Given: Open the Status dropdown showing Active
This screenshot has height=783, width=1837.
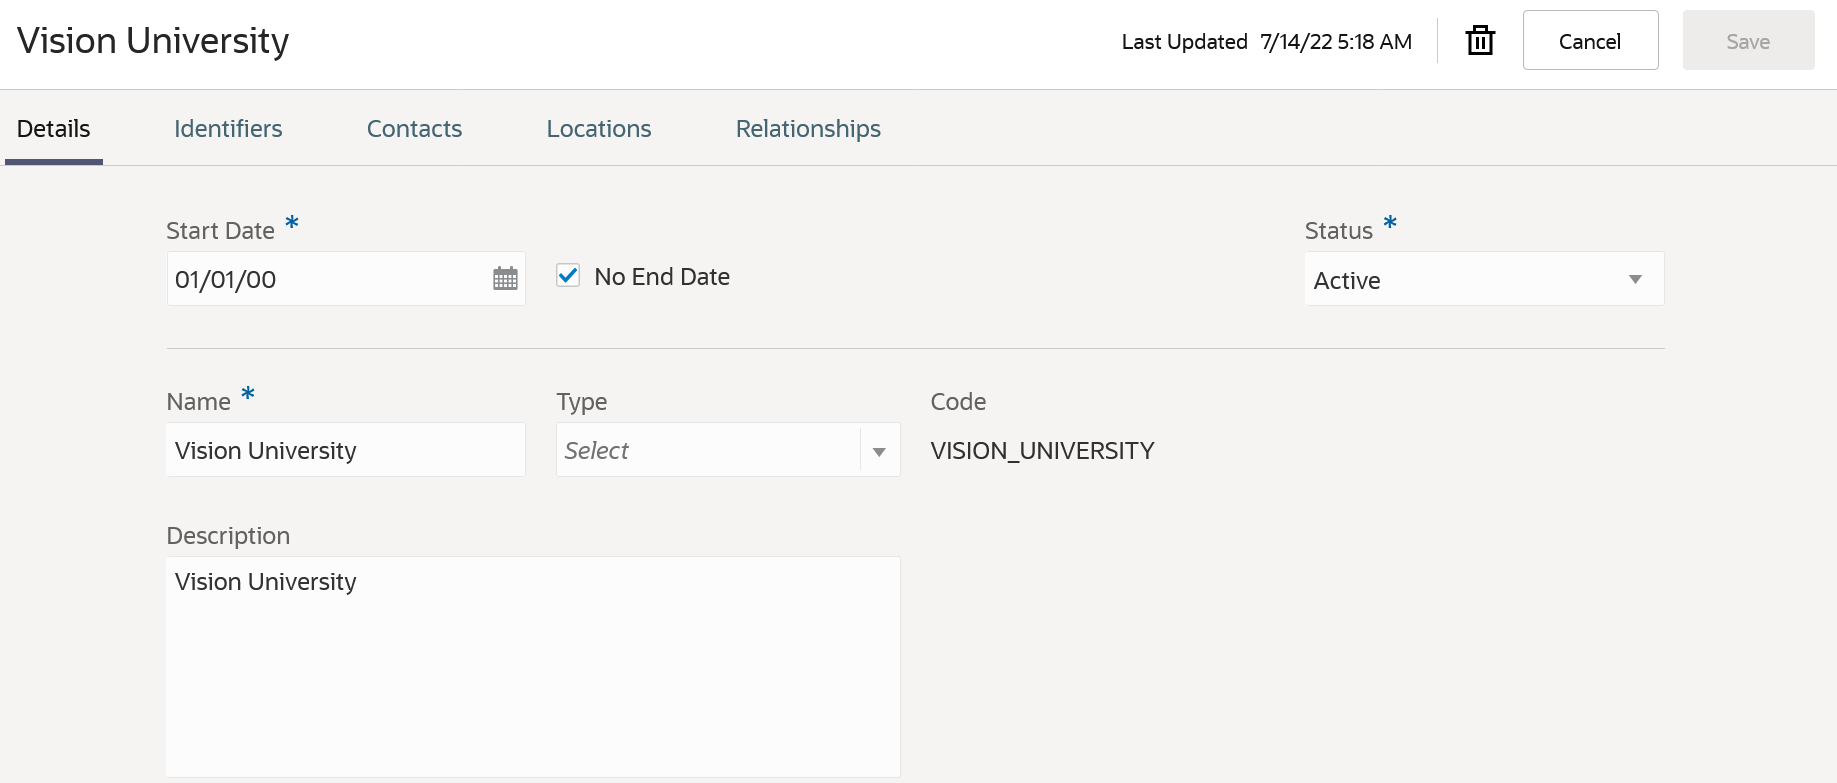Looking at the screenshot, I should tap(1484, 279).
